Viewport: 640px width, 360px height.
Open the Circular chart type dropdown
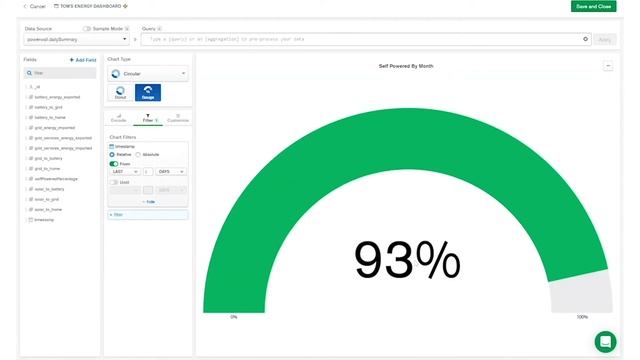point(148,73)
